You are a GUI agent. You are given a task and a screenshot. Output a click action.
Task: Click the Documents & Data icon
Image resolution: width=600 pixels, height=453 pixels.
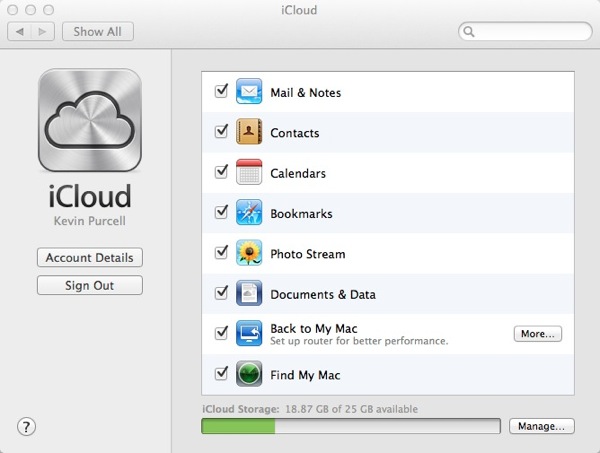tap(249, 293)
